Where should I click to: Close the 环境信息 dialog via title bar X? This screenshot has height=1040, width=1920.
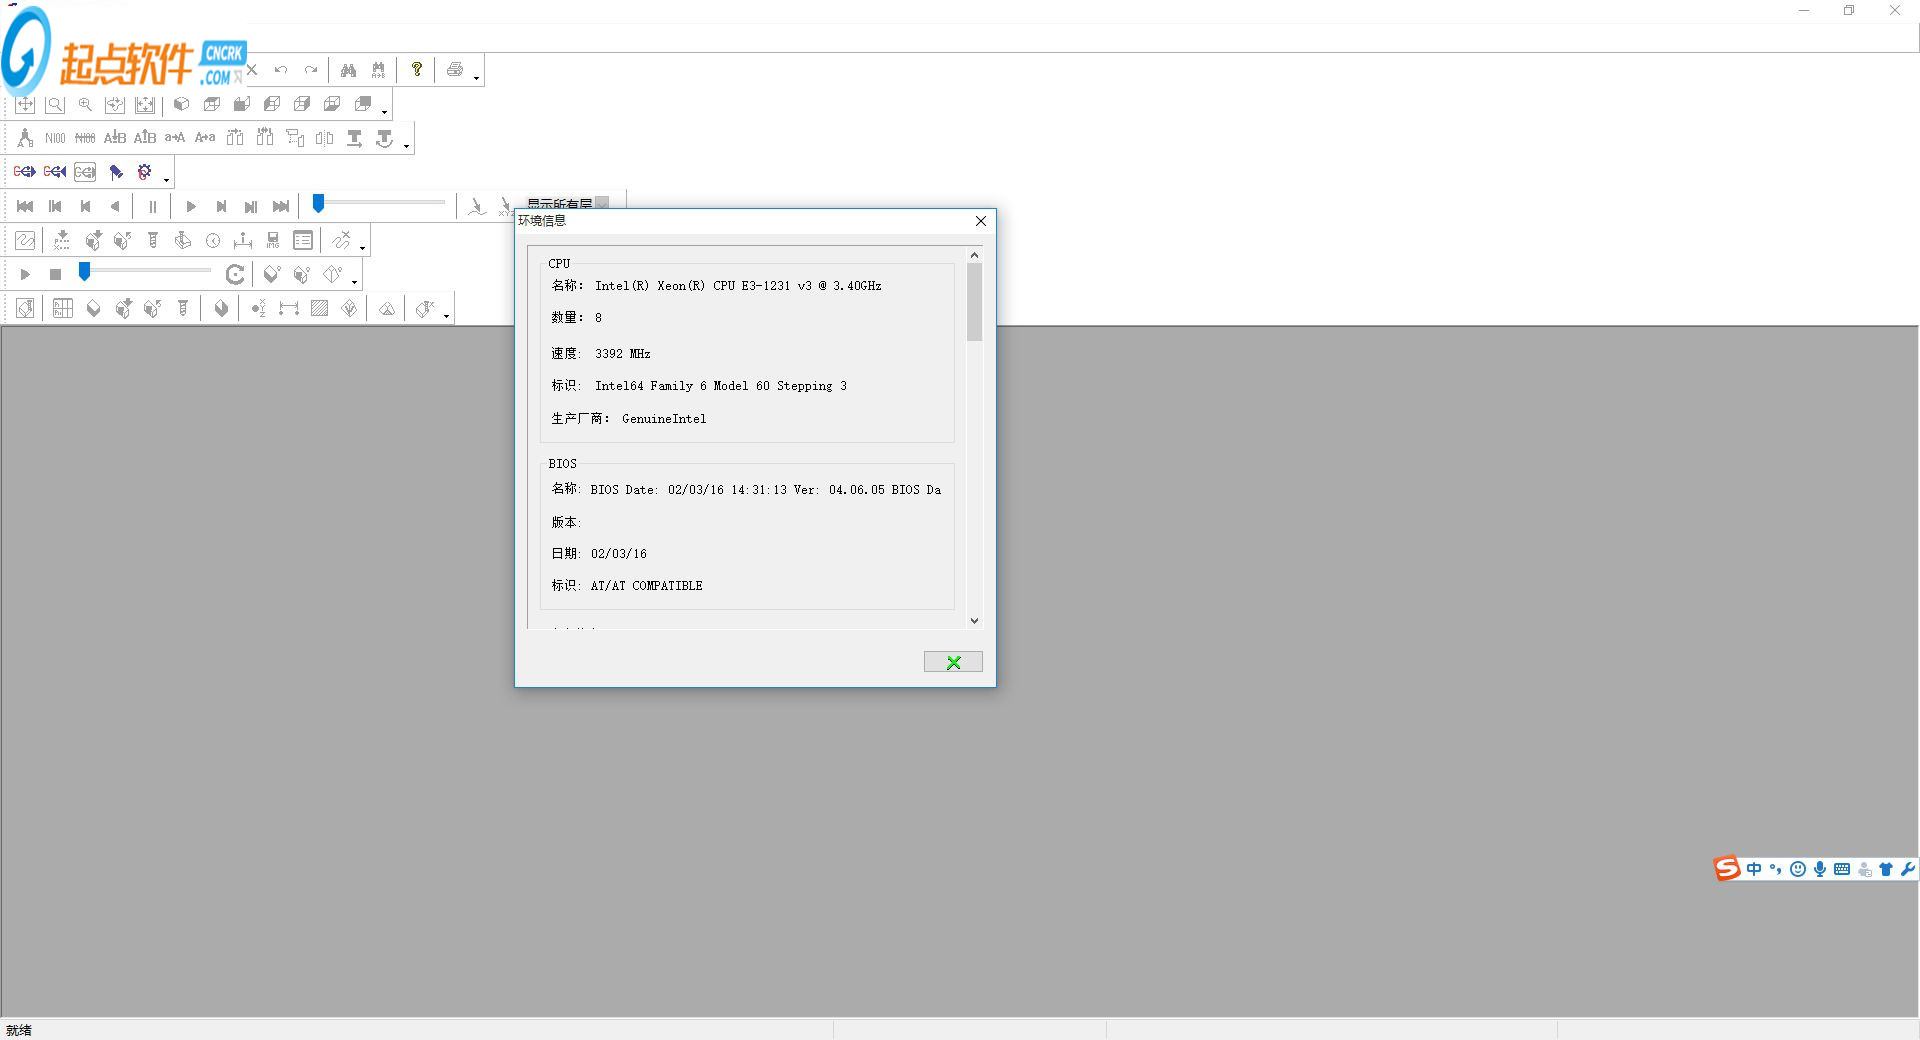pyautogui.click(x=981, y=221)
